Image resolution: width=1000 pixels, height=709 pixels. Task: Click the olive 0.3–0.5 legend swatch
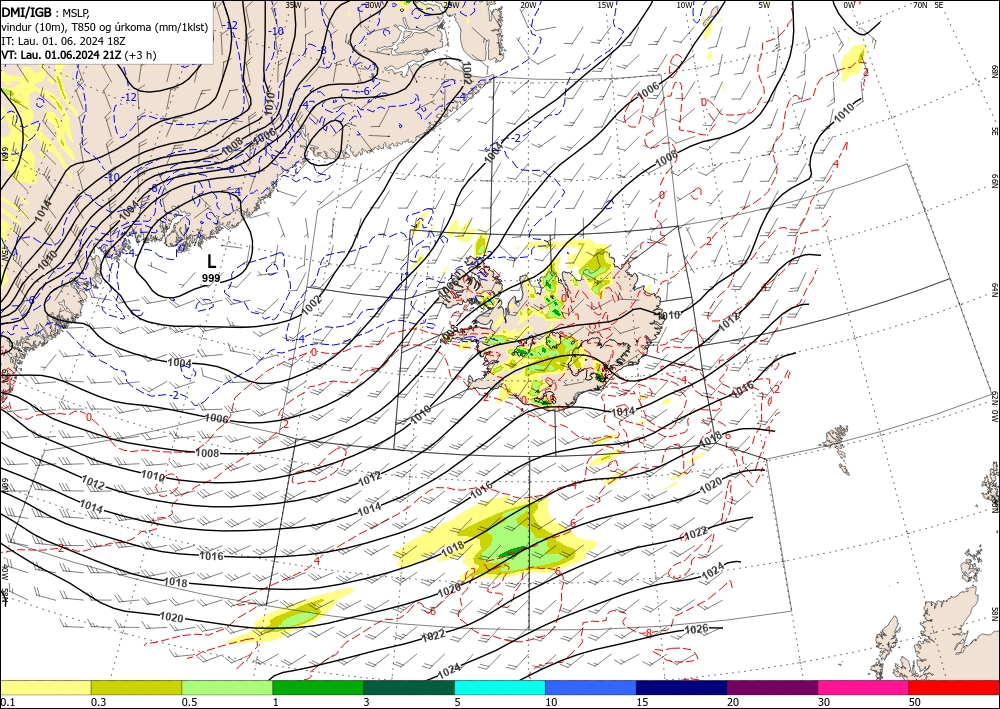click(x=136, y=688)
